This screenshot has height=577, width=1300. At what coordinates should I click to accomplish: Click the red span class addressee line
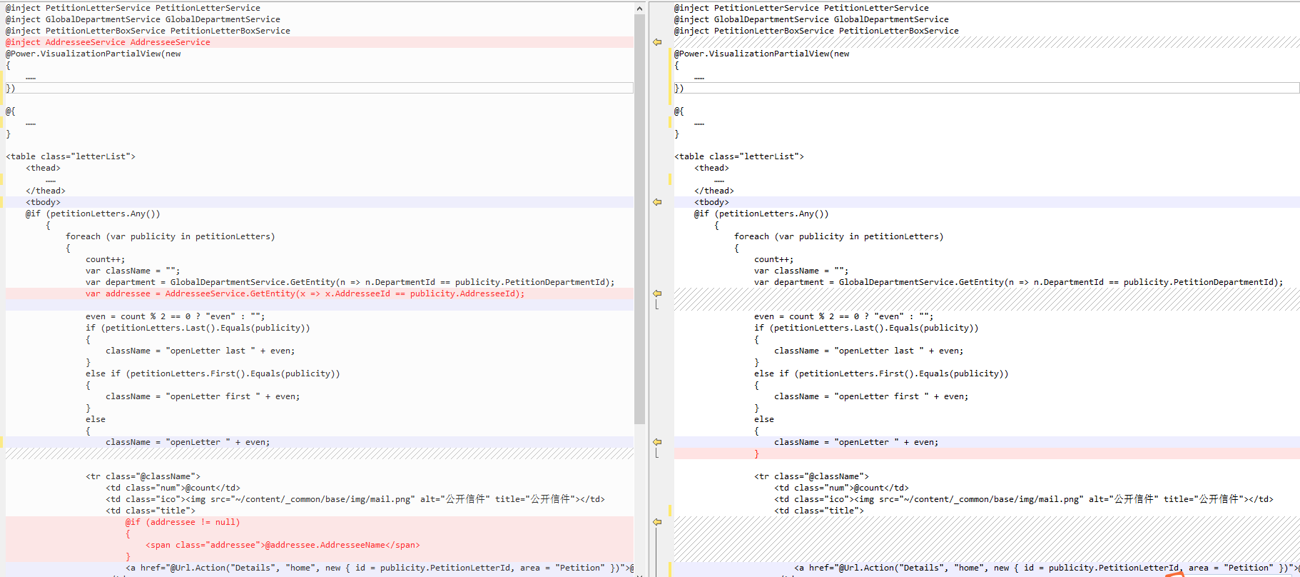pyautogui.click(x=282, y=545)
